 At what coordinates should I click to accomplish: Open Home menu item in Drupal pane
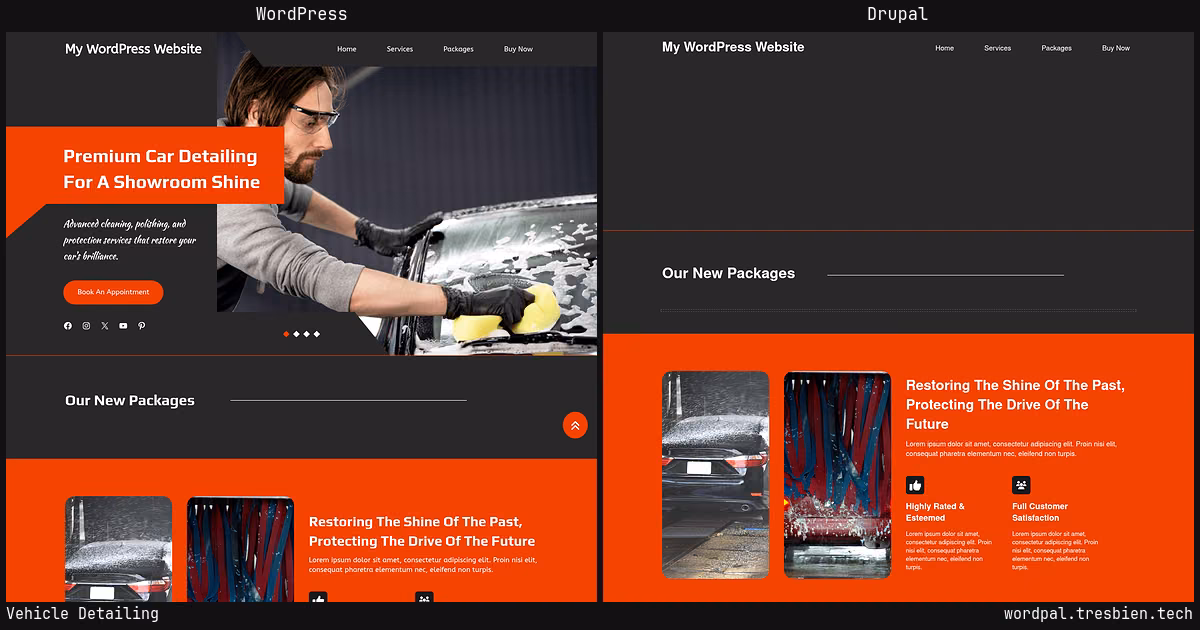pyautogui.click(x=945, y=48)
